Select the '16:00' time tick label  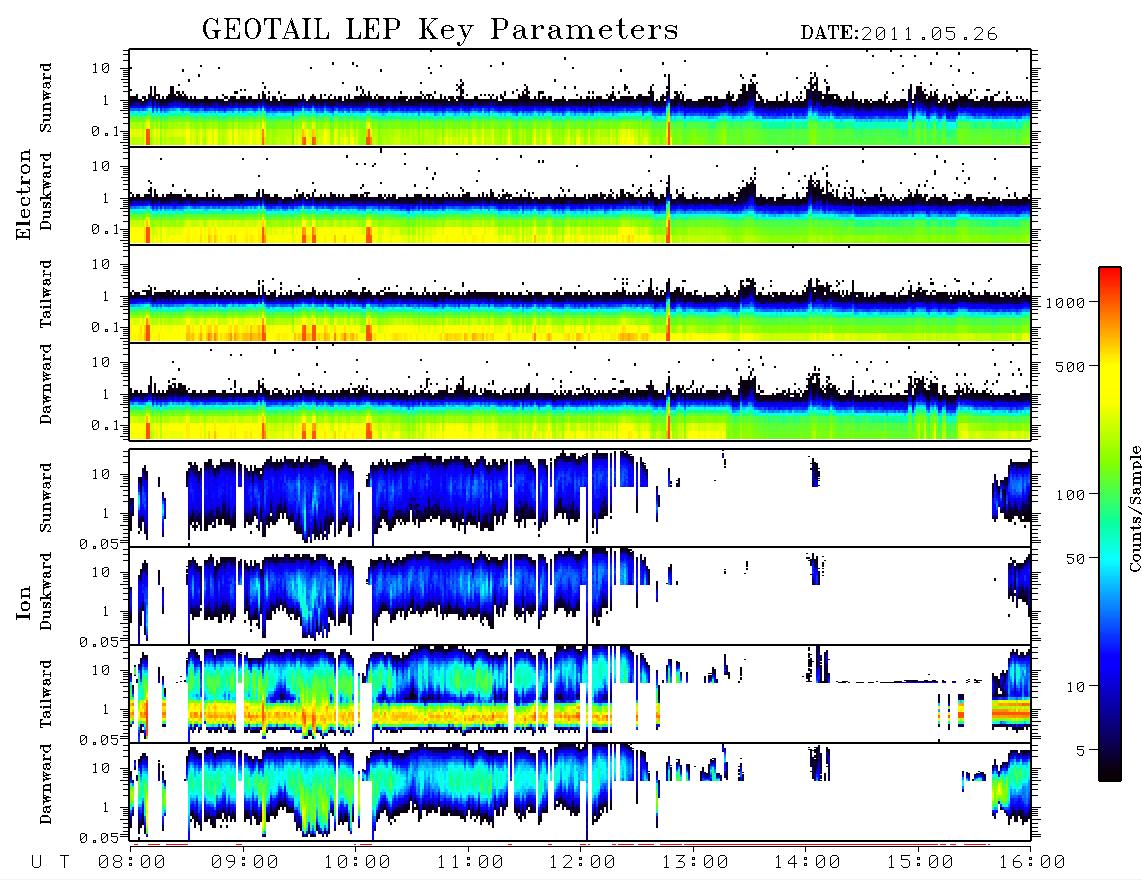1032,862
